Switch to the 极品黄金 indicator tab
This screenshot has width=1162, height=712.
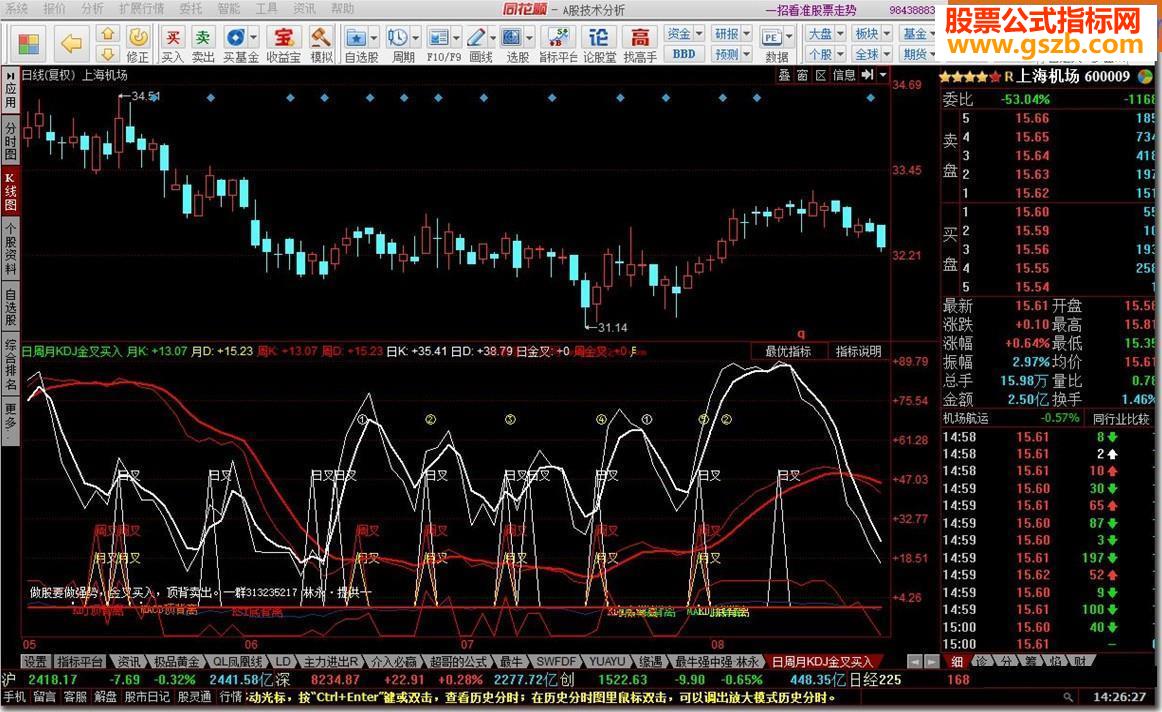pos(176,662)
